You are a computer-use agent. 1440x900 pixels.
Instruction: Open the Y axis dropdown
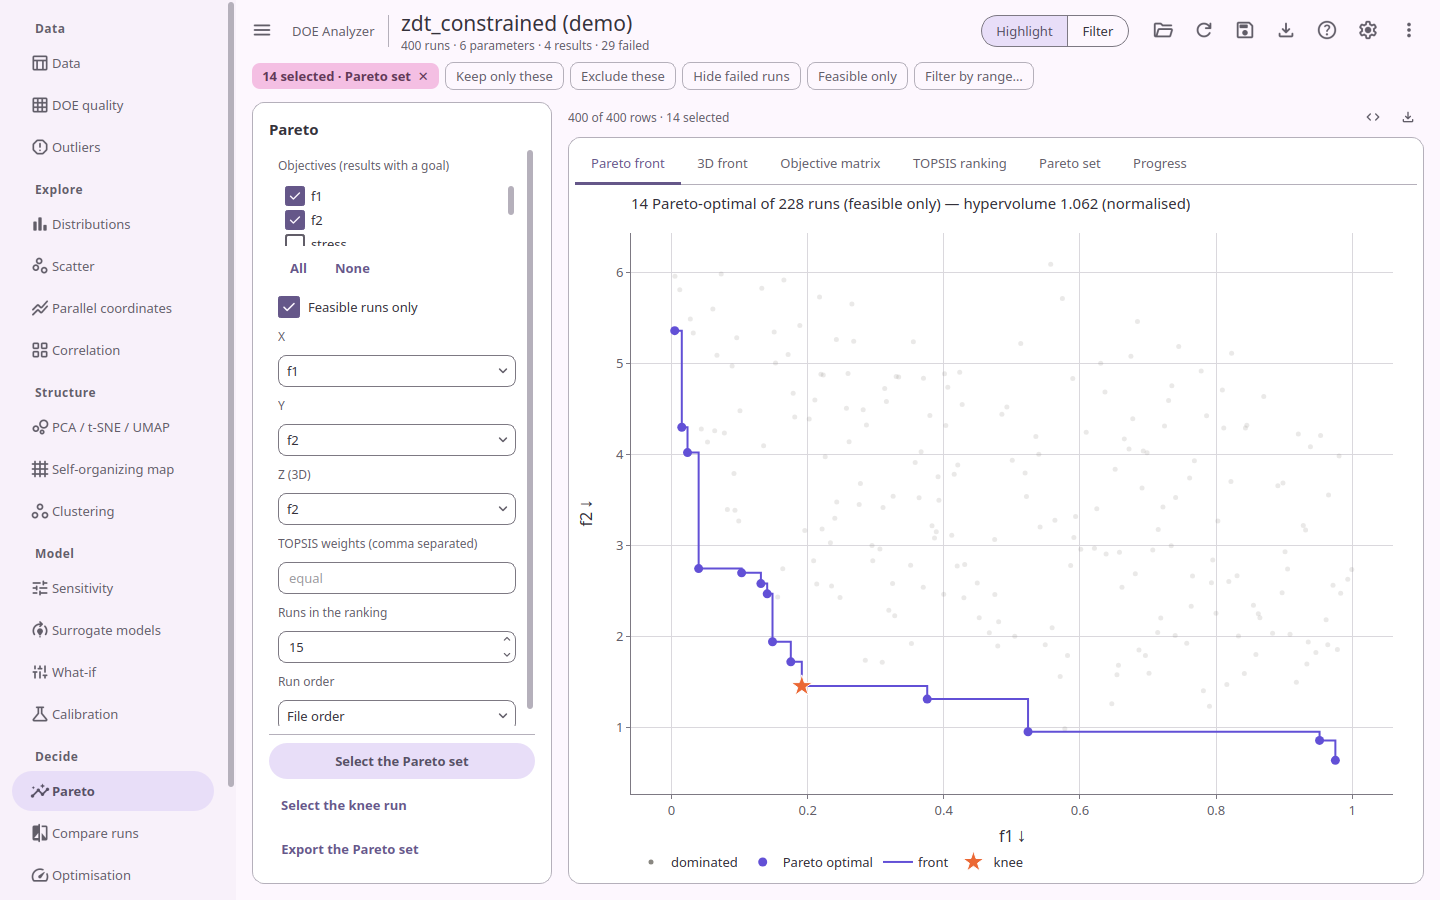click(x=397, y=440)
